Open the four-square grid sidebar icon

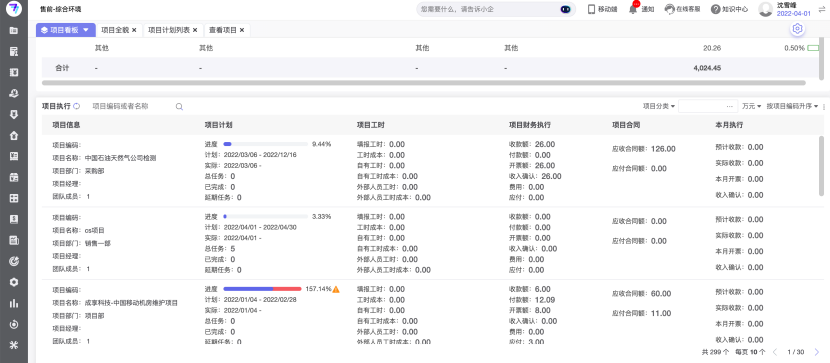(x=14, y=198)
